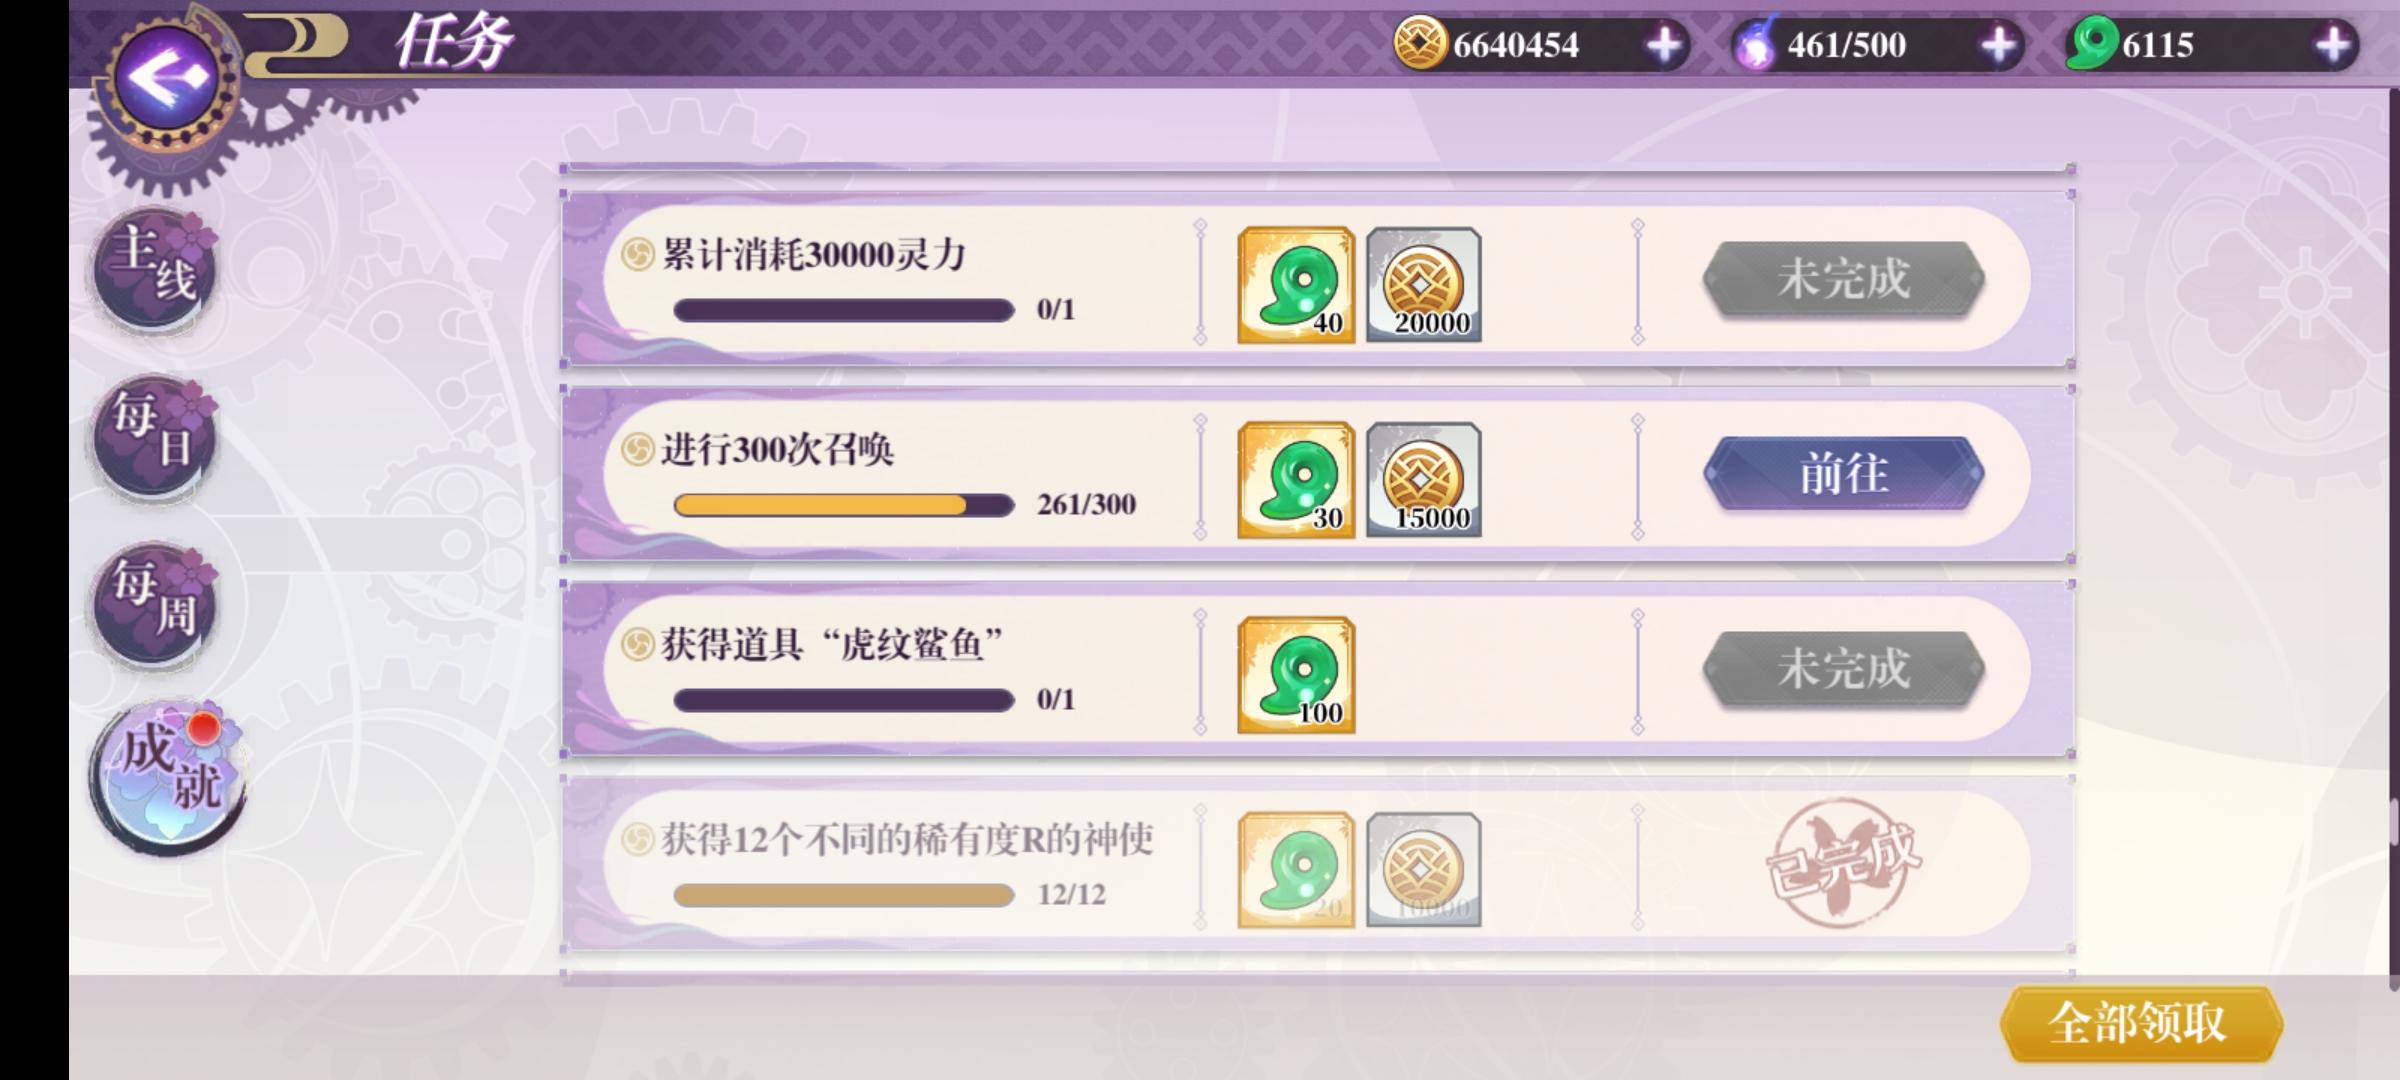Add green jade via plus next to 6115

tap(2333, 45)
